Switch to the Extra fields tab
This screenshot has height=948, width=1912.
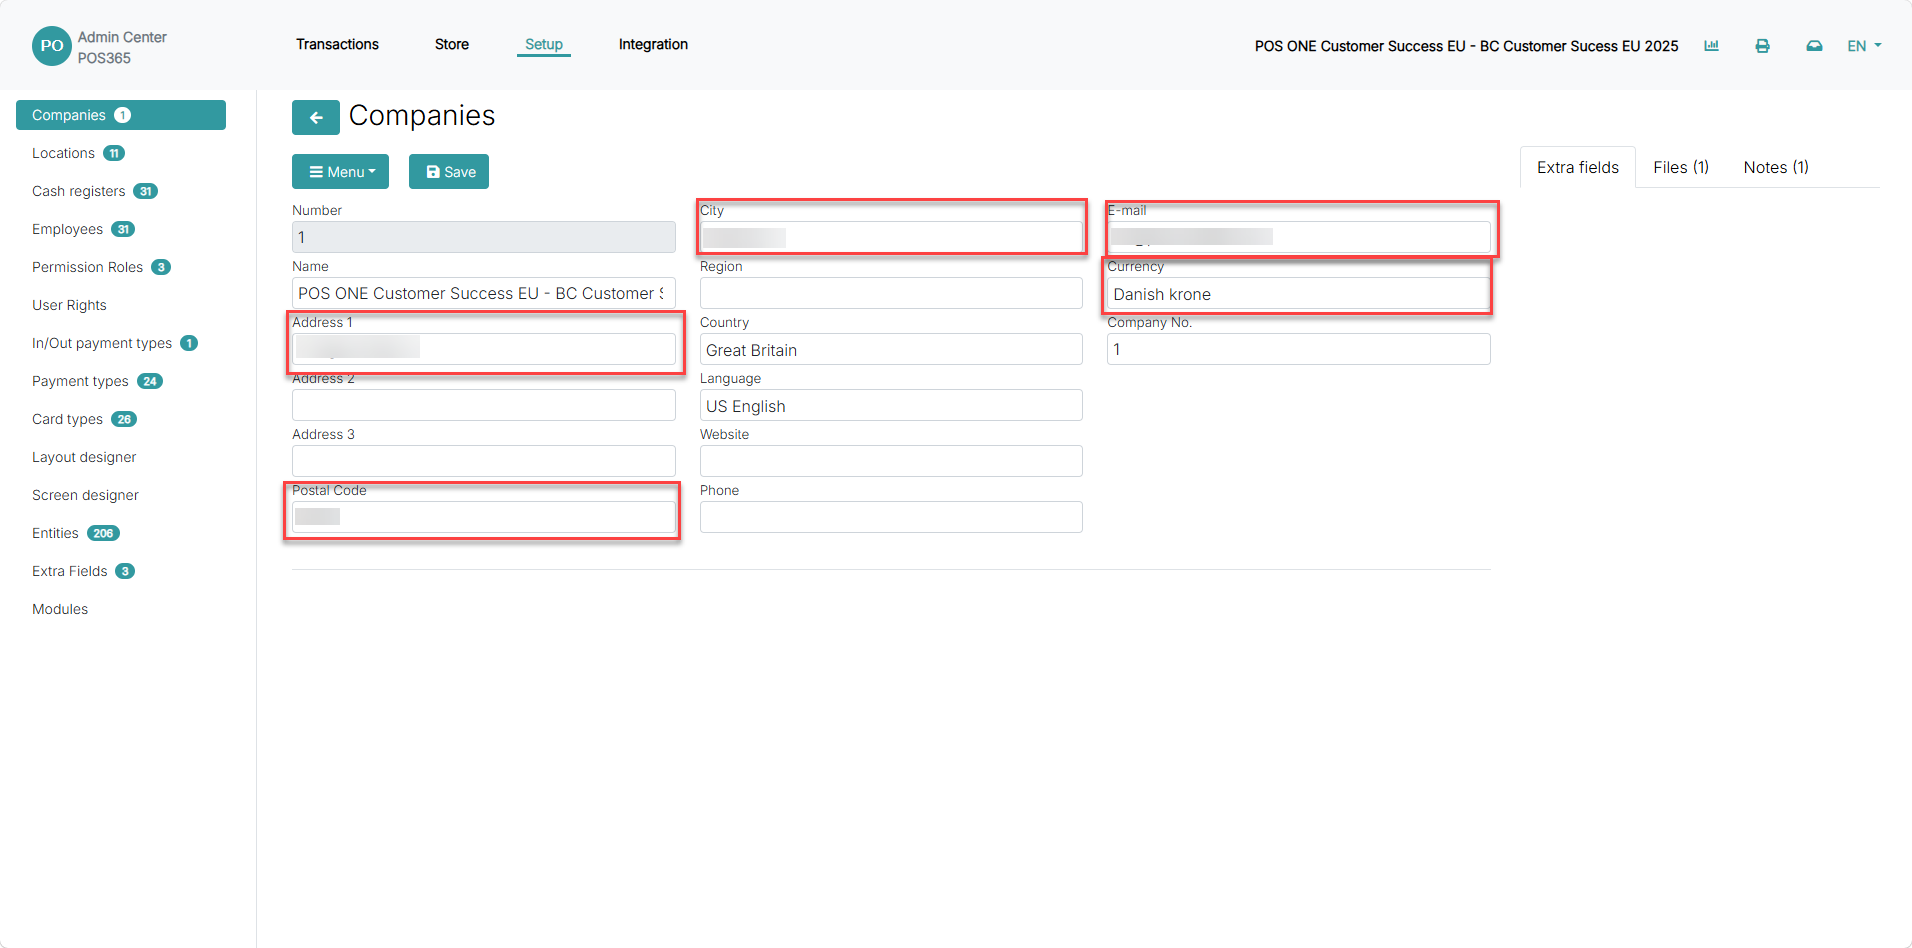click(1578, 167)
